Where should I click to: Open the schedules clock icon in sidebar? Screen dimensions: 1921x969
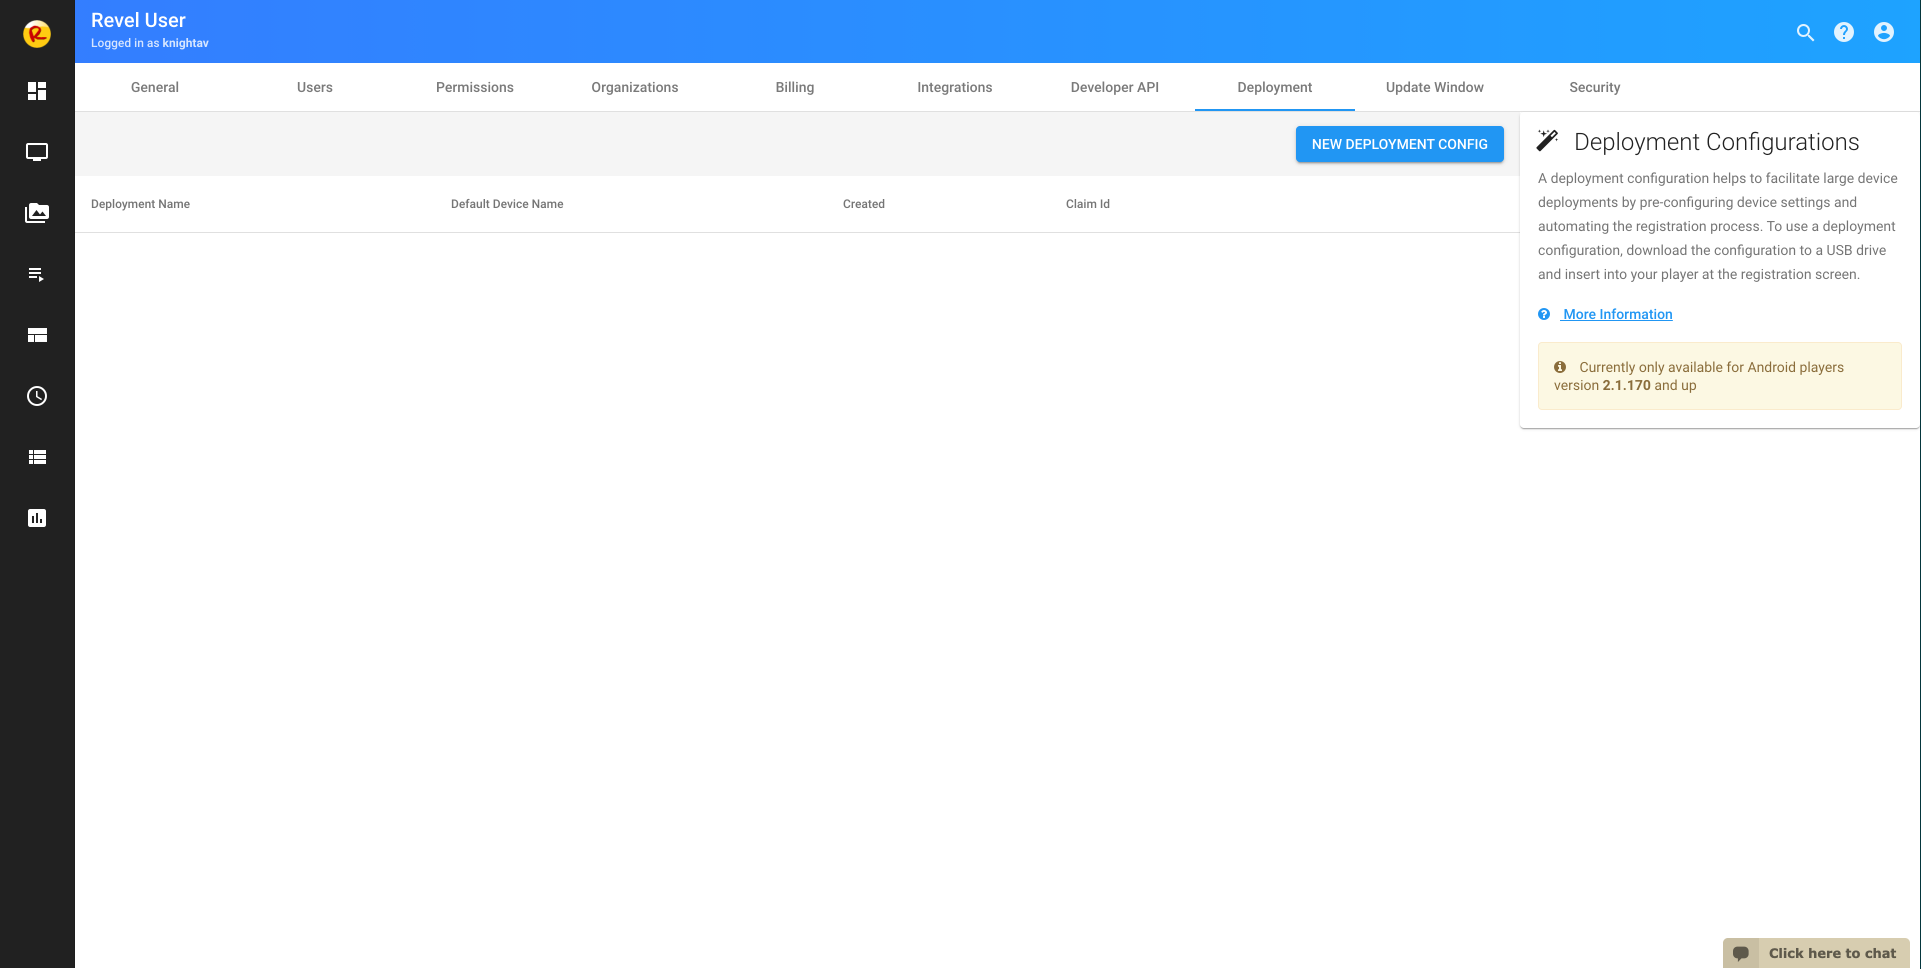point(37,396)
